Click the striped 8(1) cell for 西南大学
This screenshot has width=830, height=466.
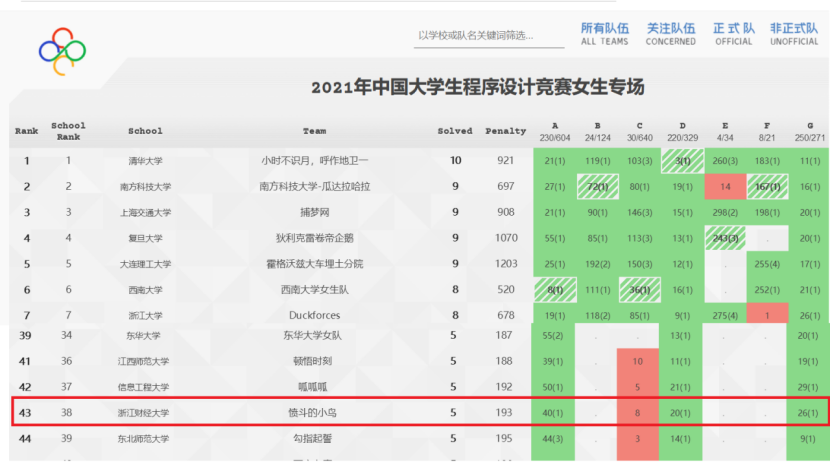553,289
